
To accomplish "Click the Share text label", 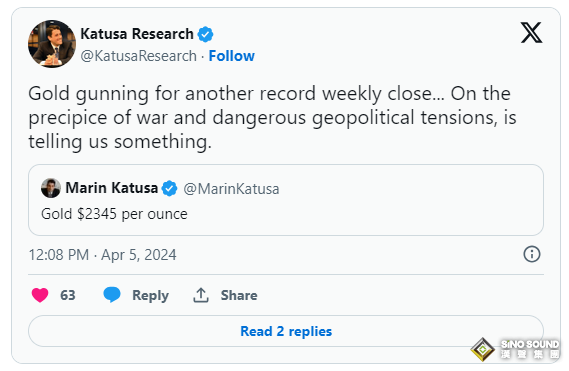I will click(239, 295).
